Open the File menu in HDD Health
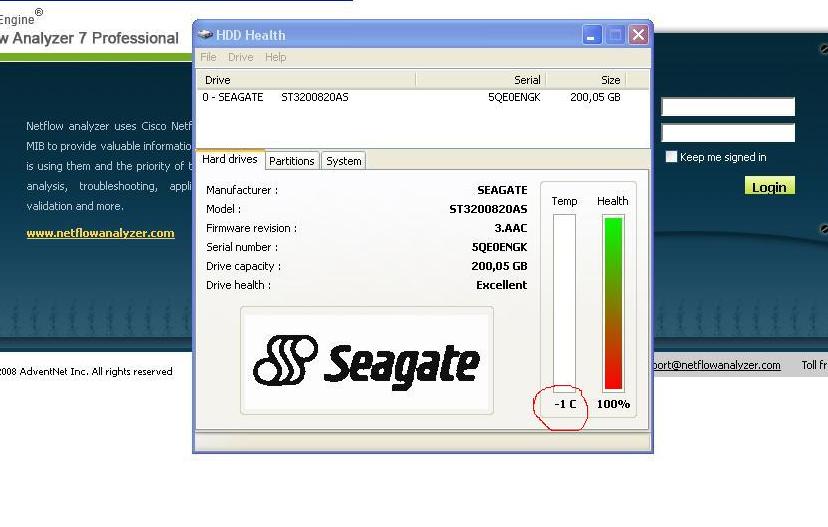 [x=208, y=57]
